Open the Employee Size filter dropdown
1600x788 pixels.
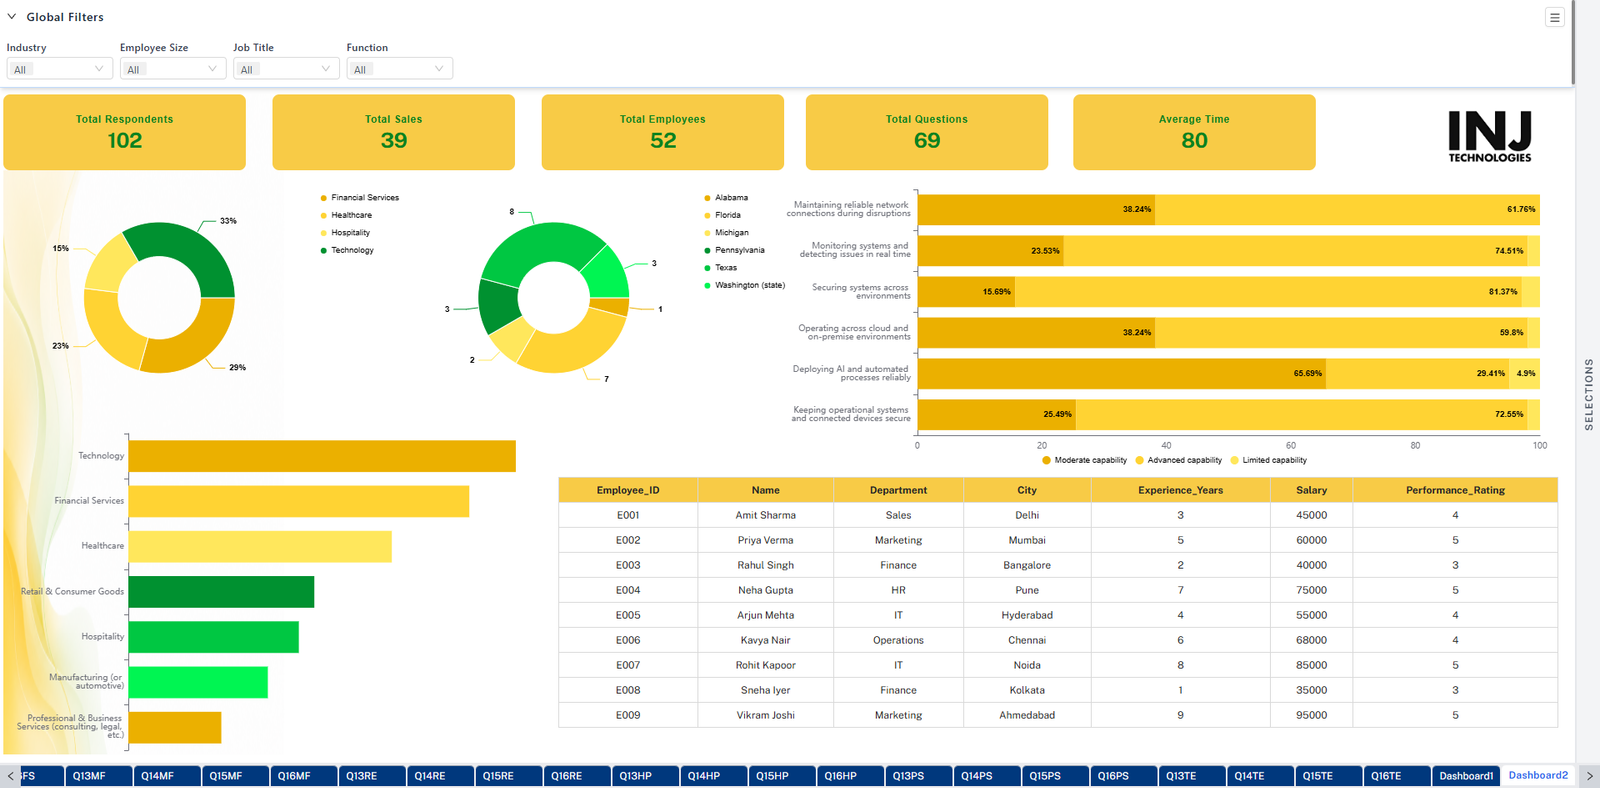[x=173, y=69]
